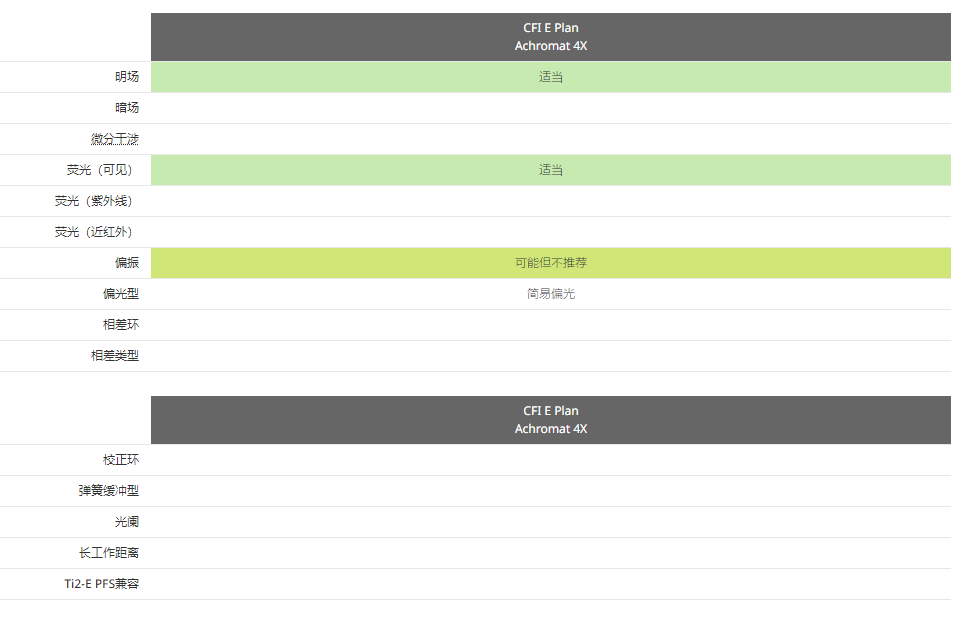Click the 简易偏光 value text
The image size is (967, 618).
[x=550, y=294]
